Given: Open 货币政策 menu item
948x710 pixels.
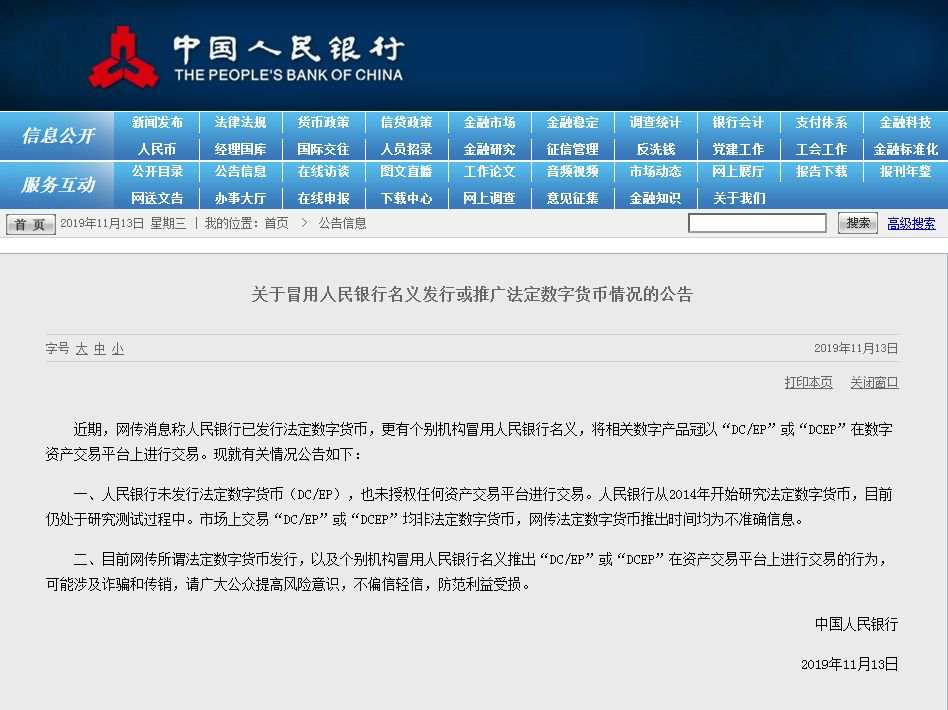Looking at the screenshot, I should point(323,122).
